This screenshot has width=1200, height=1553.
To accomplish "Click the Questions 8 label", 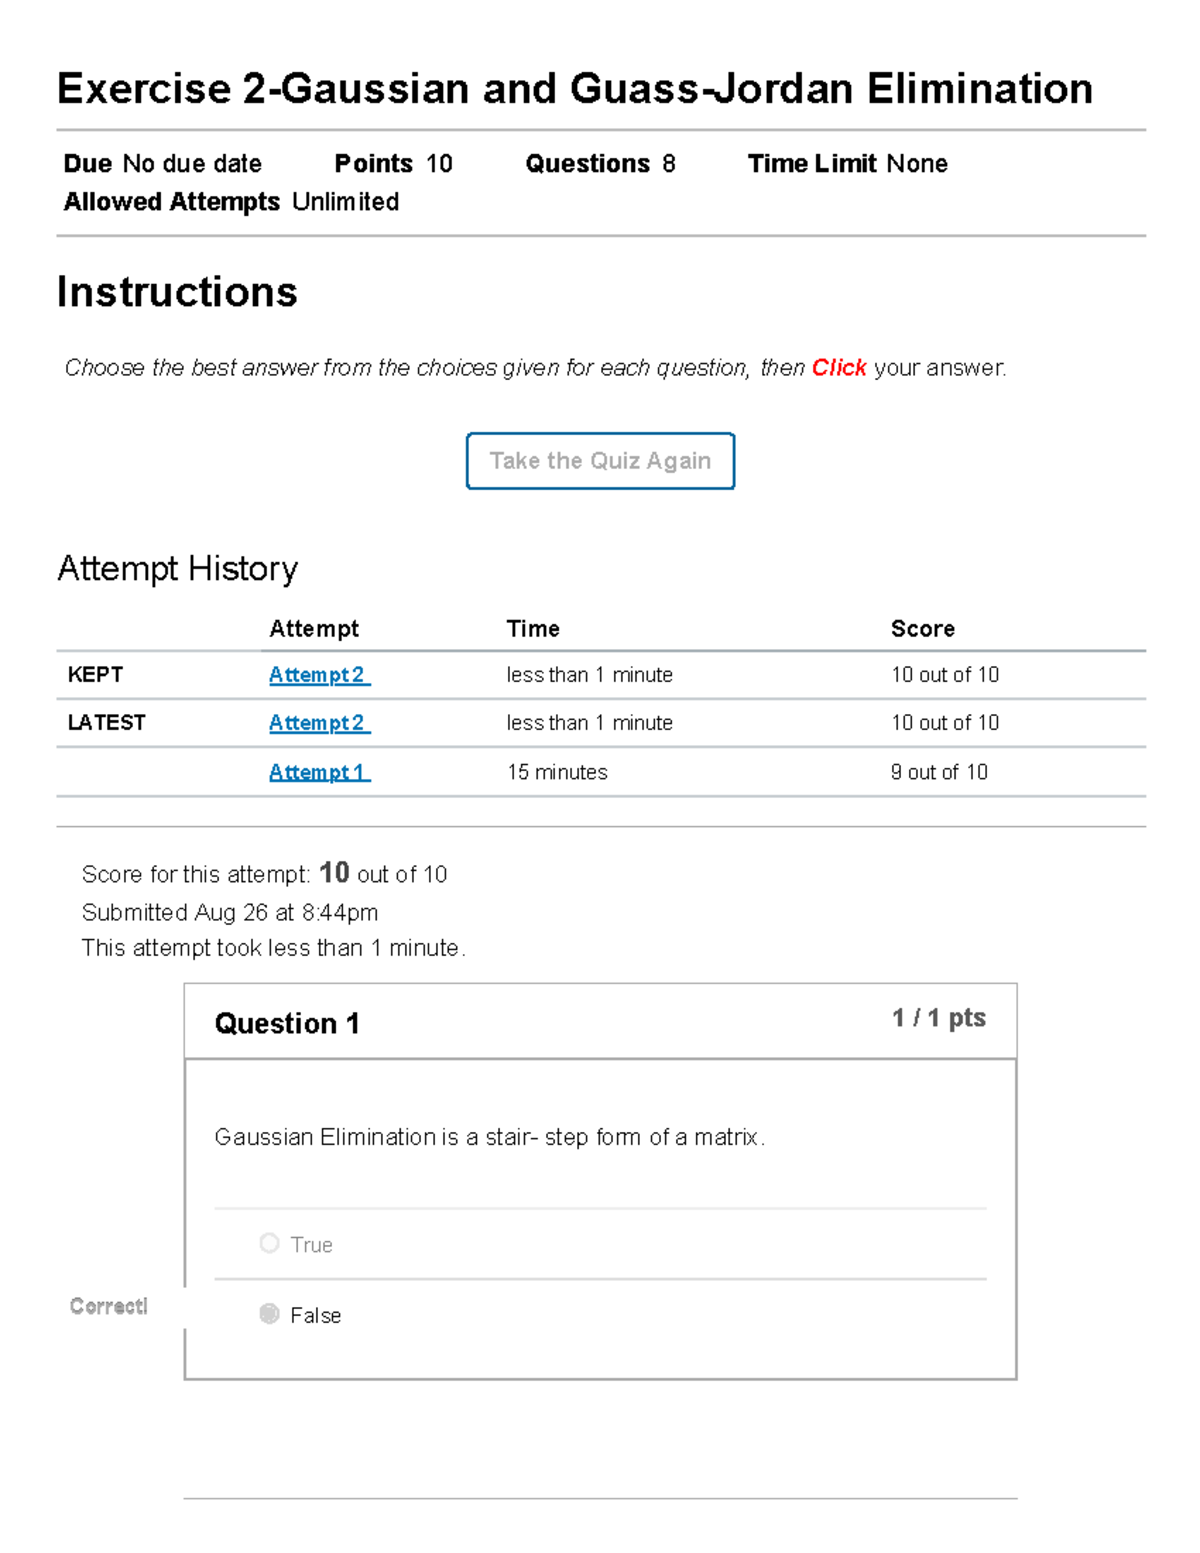I will [600, 164].
